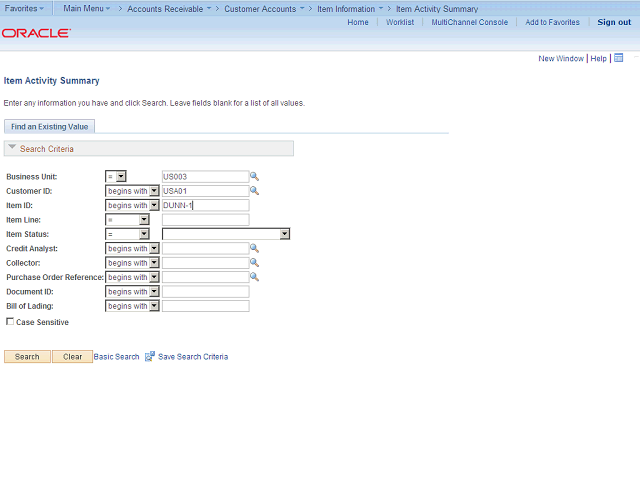Open Customer Accounts breadcrumb menu
Screen dimensions: 640x480
click(264, 9)
